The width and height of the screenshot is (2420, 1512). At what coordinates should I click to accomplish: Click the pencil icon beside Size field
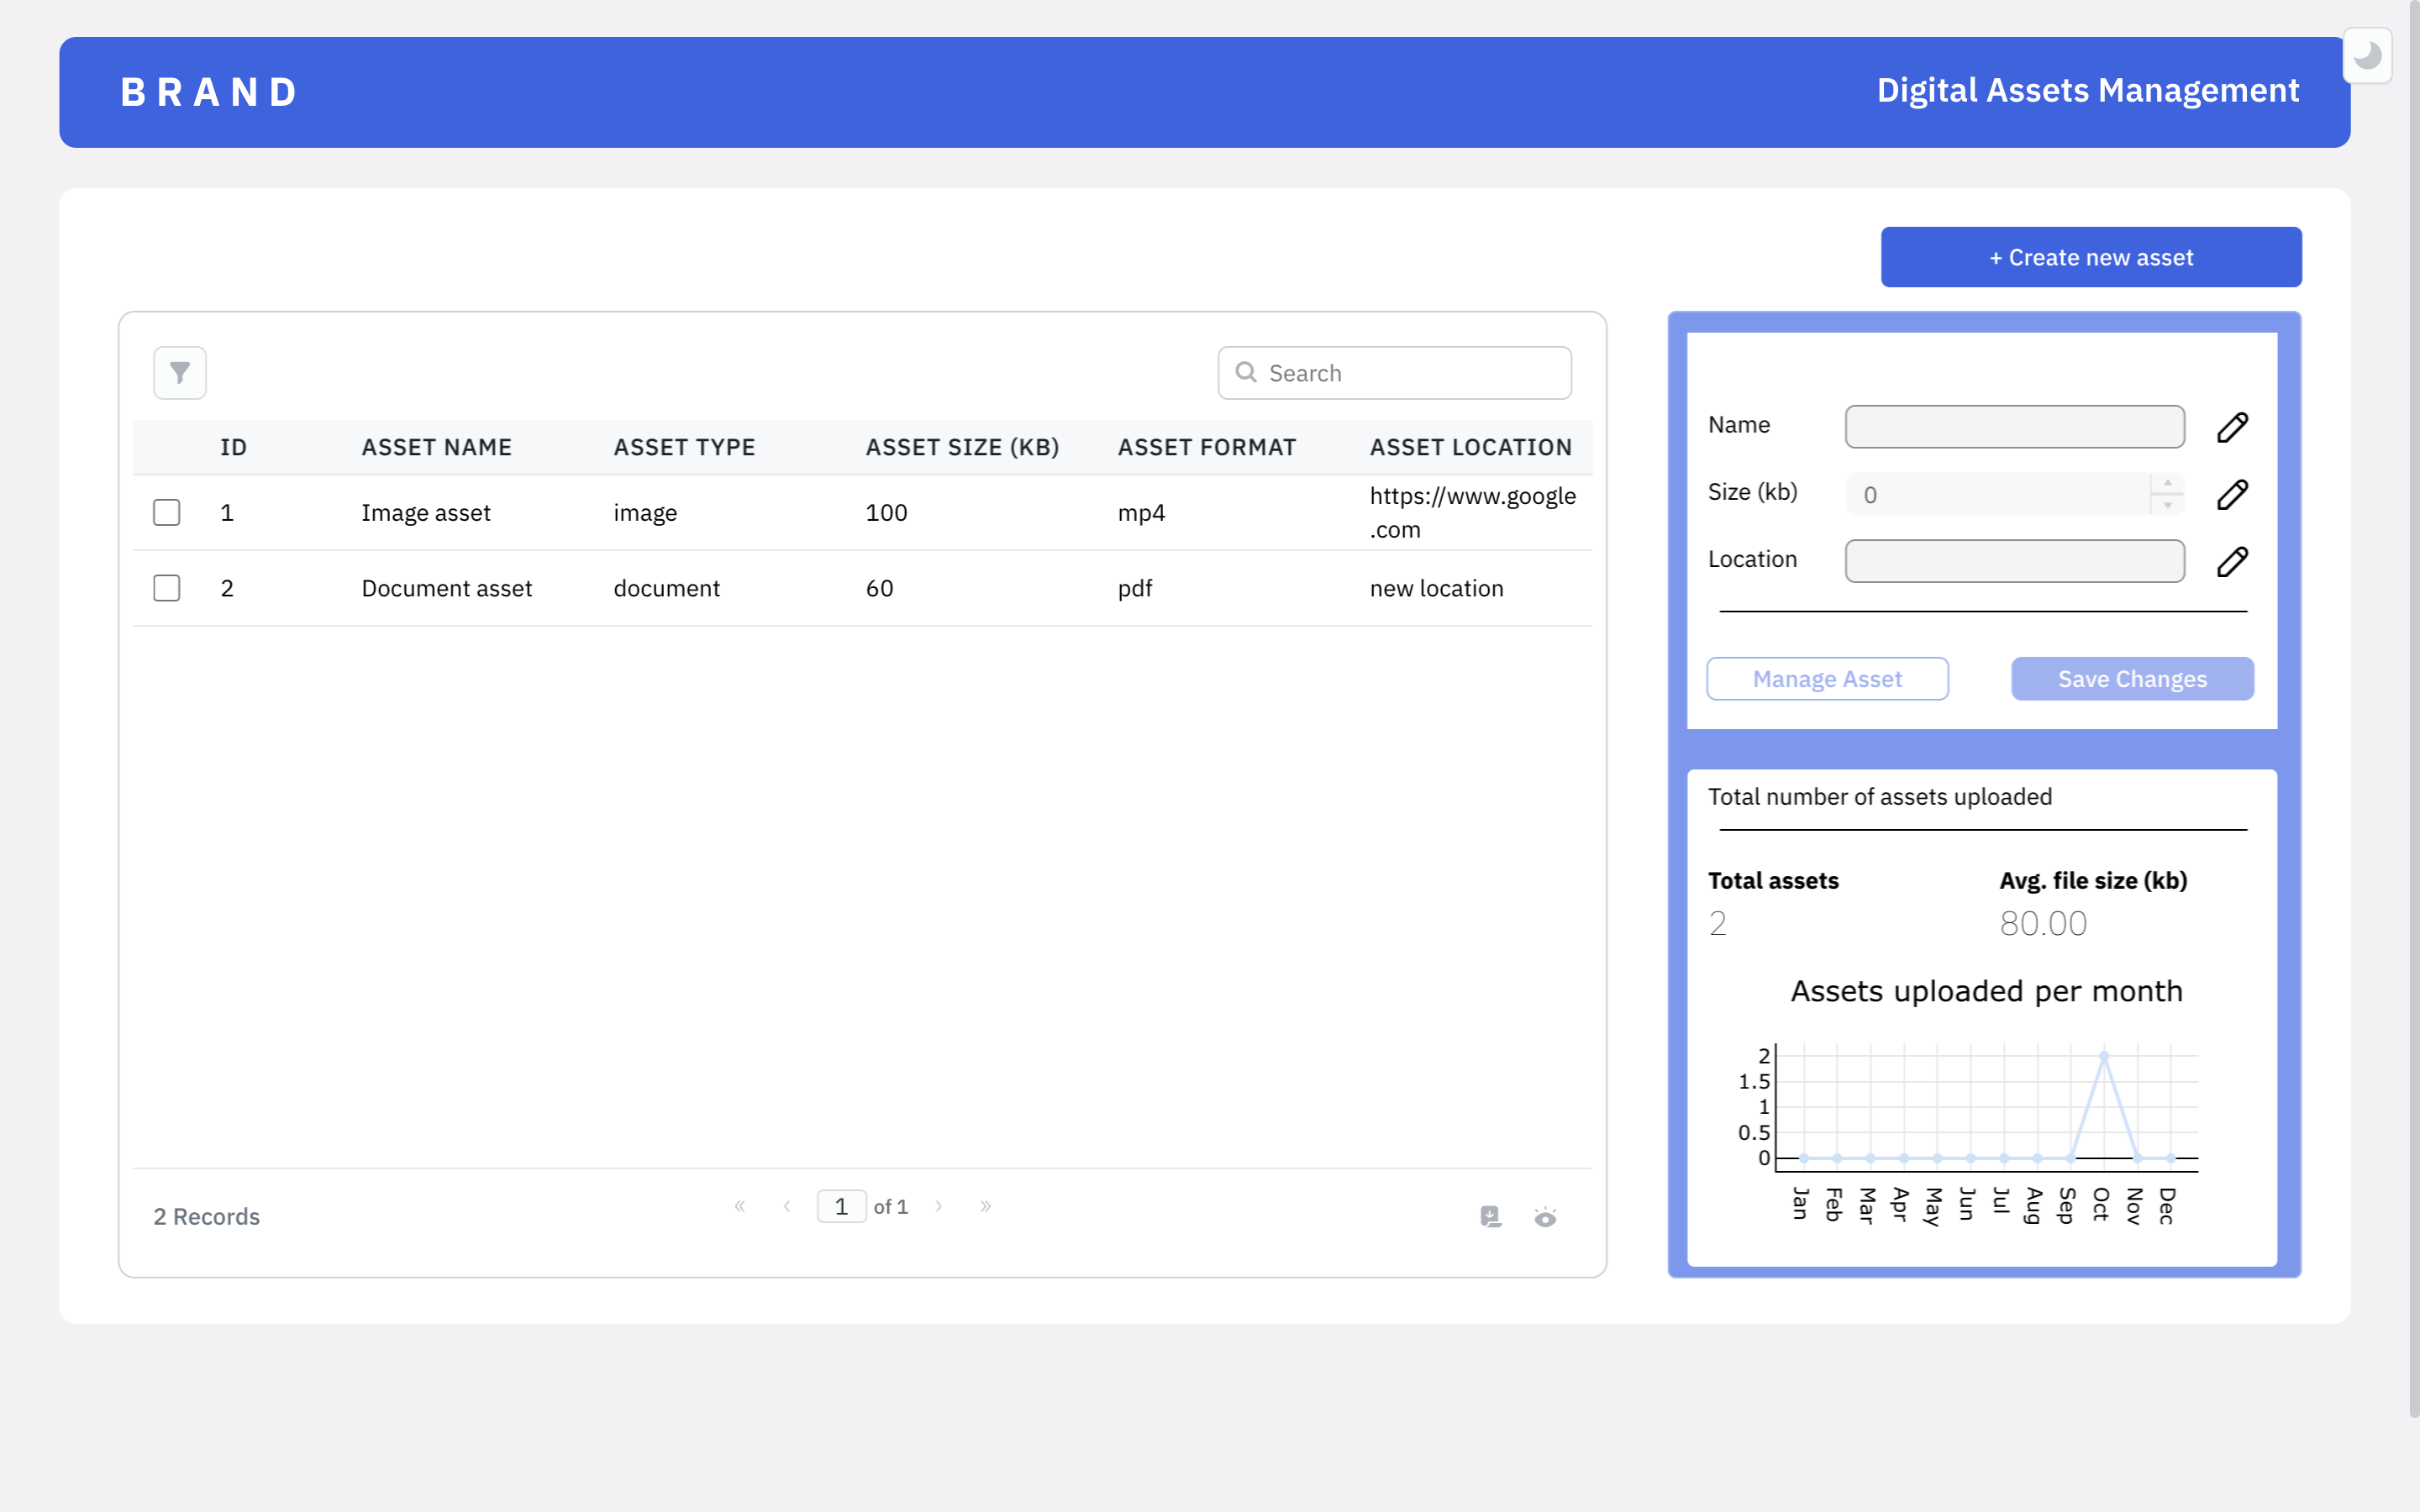[2232, 494]
